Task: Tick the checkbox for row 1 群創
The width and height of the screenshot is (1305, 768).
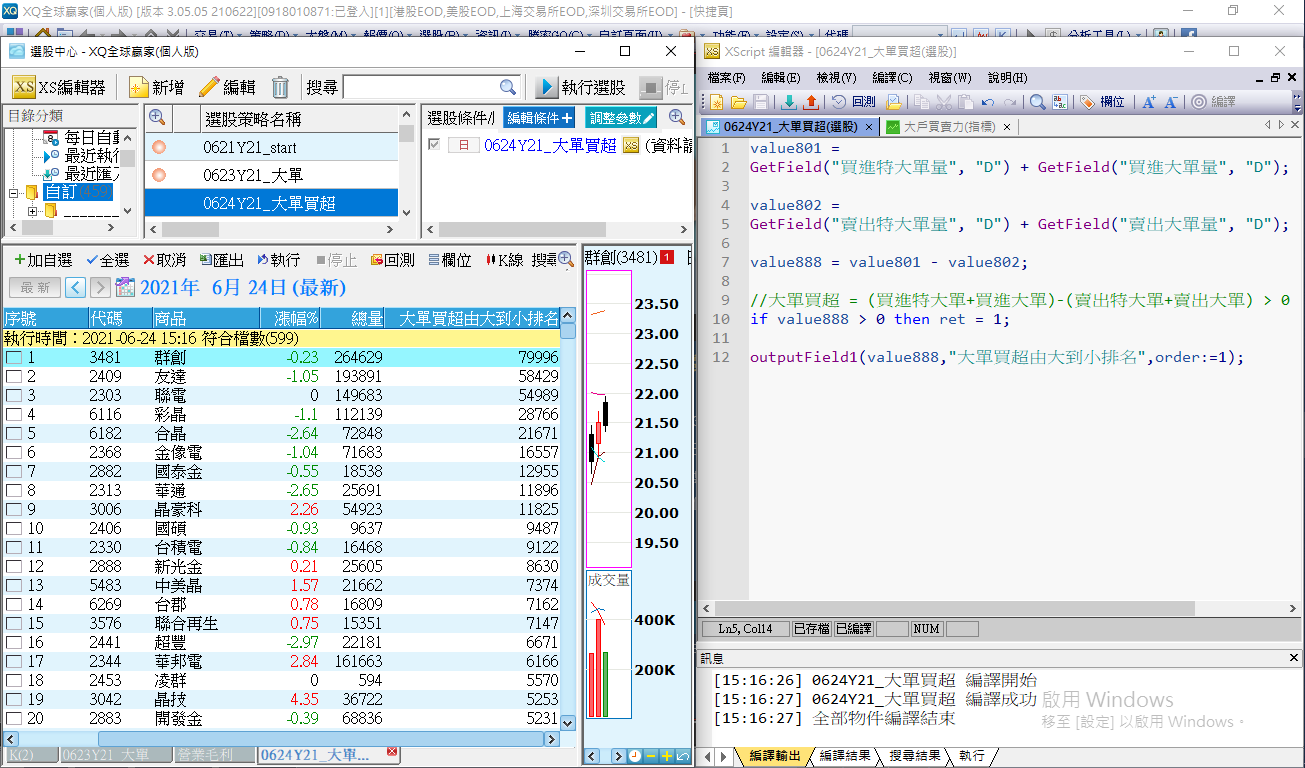Action: click(x=13, y=357)
